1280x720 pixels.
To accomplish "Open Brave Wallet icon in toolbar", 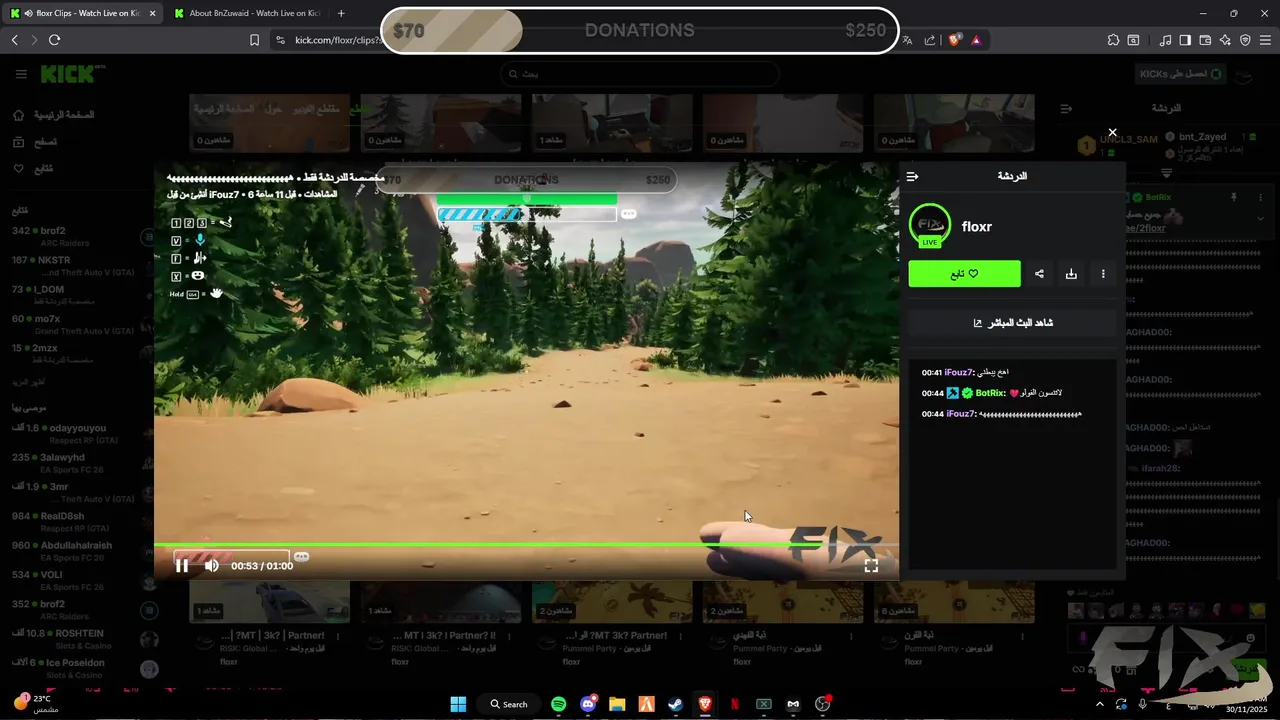I will pyautogui.click(x=1205, y=40).
